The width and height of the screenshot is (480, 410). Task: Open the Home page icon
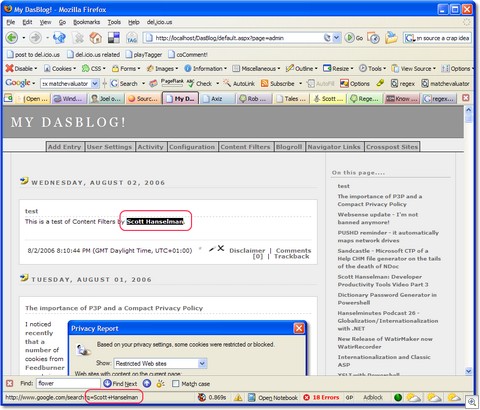96,38
